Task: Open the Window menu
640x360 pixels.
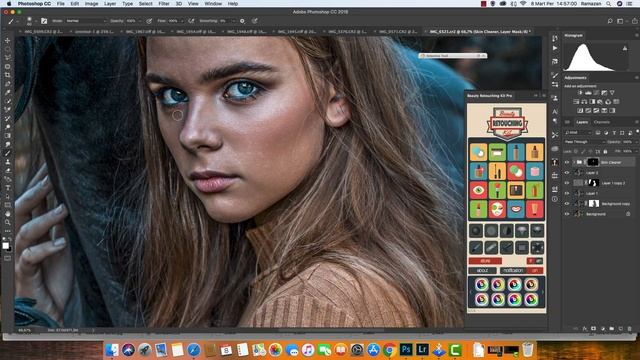Action: point(213,4)
